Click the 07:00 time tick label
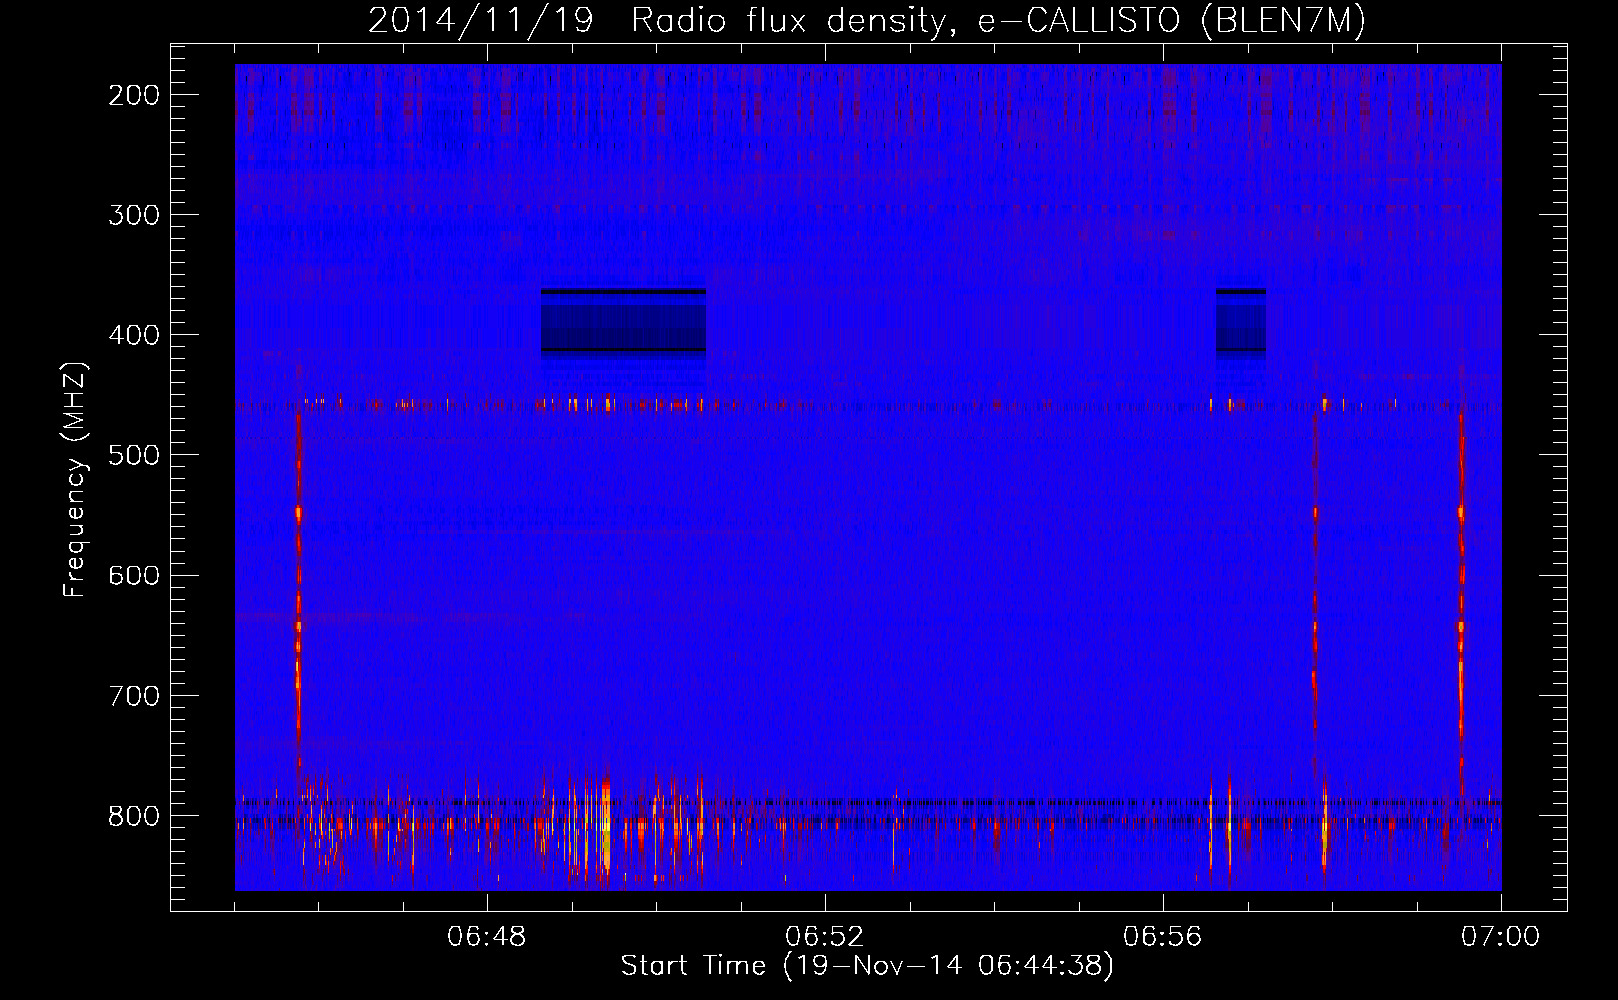 (x=1500, y=937)
